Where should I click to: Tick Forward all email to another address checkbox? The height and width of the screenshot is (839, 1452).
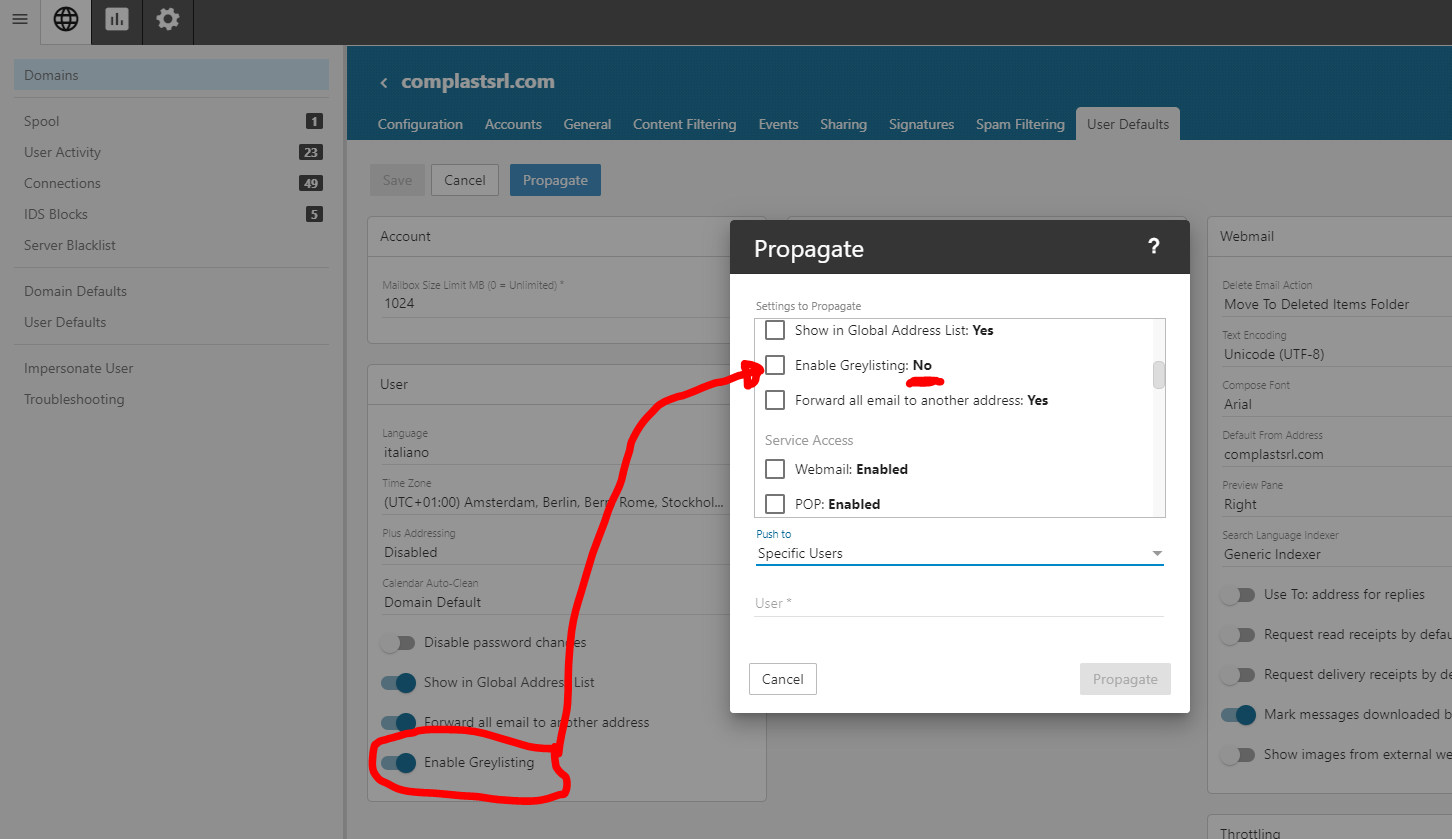[775, 400]
